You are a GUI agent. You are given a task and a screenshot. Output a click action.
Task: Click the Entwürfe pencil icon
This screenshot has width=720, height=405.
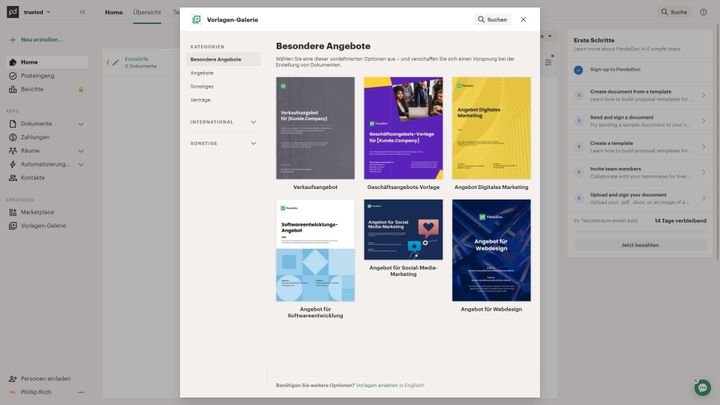[x=116, y=62]
